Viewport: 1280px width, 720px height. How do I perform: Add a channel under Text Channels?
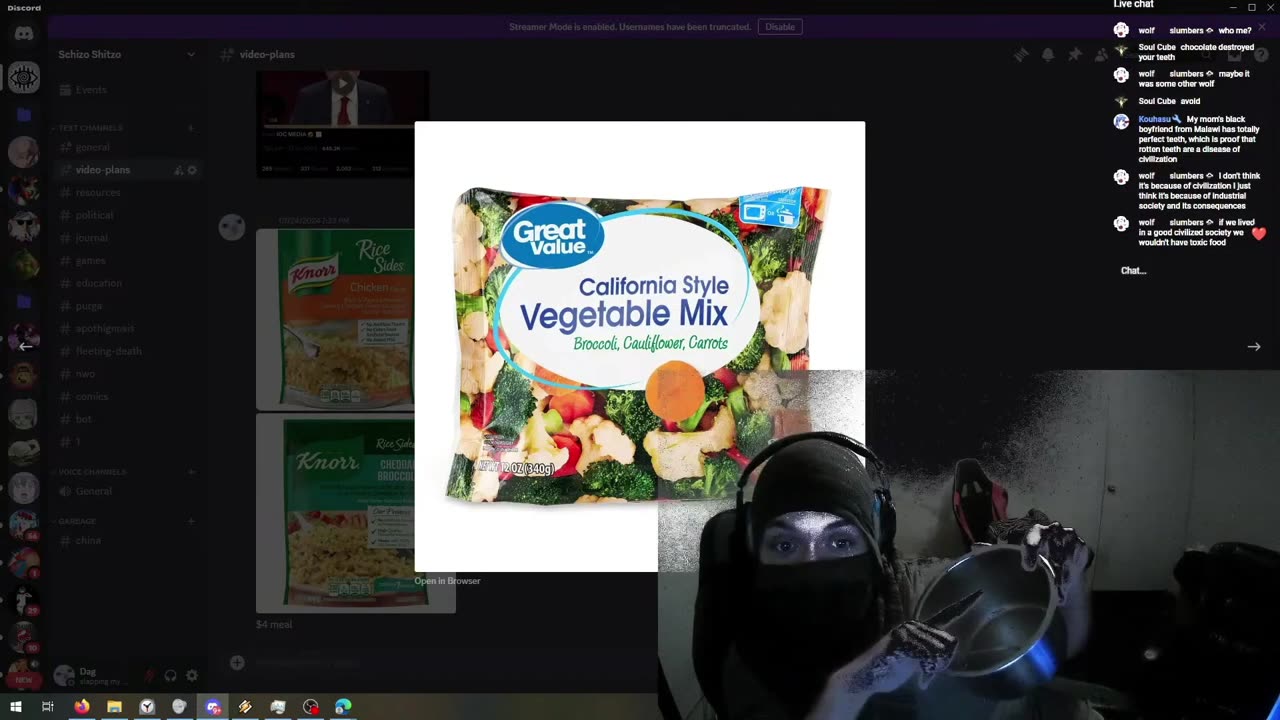(190, 128)
